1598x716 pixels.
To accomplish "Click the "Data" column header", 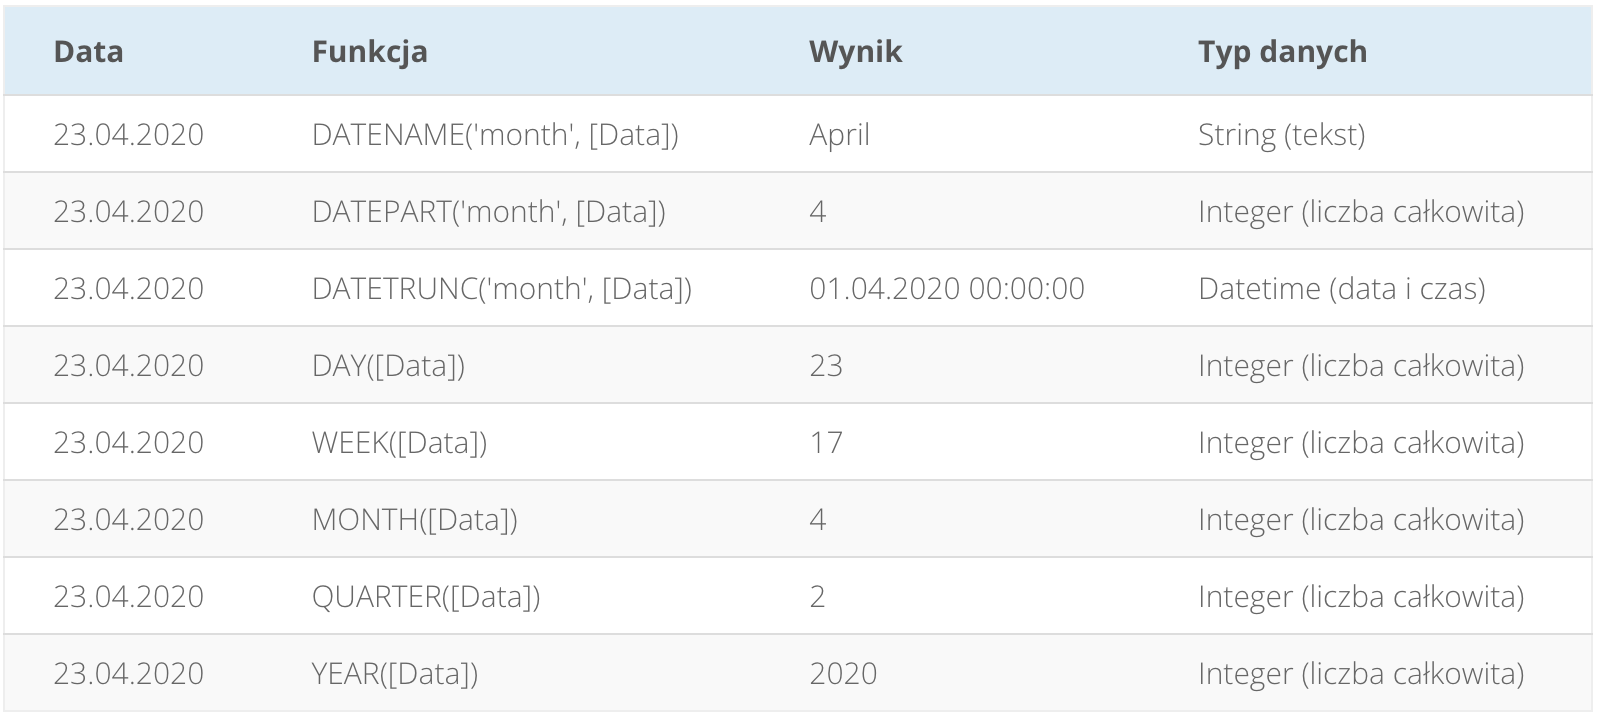I will pos(88,52).
